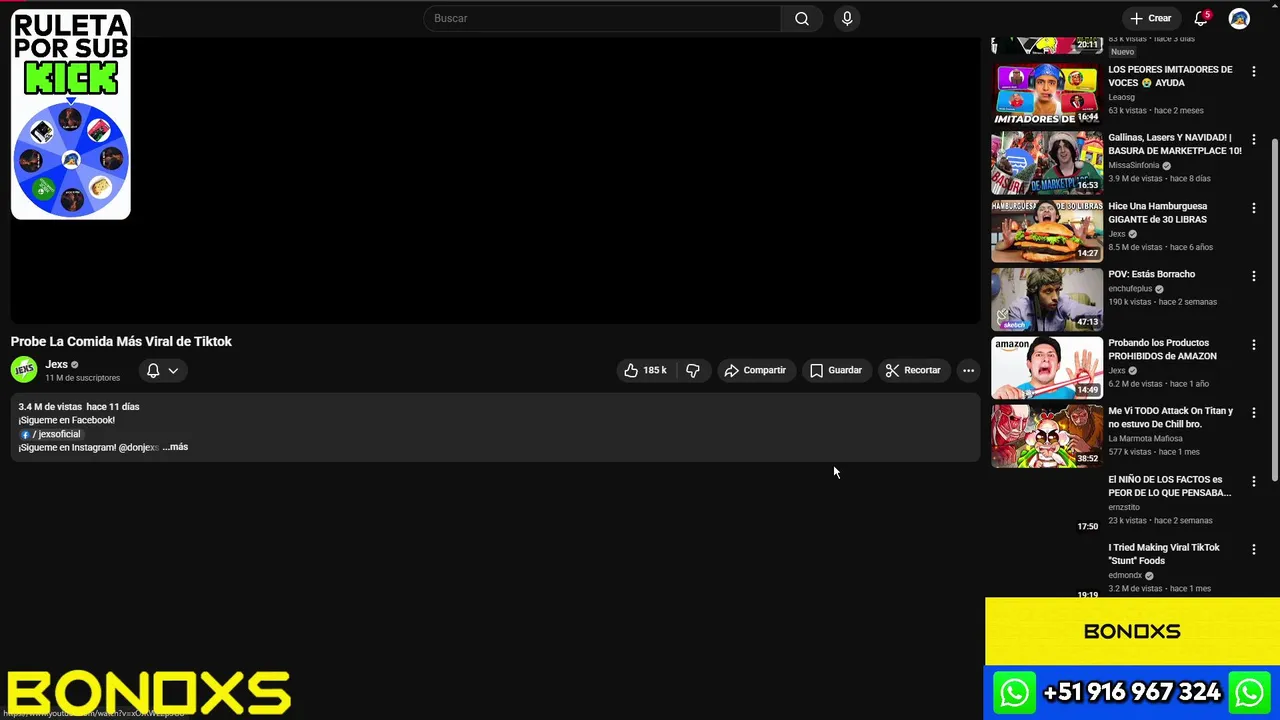This screenshot has width=1280, height=720.
Task: Open options for Gallinas, Lasers Y NAVIDAD video
Action: (x=1253, y=139)
